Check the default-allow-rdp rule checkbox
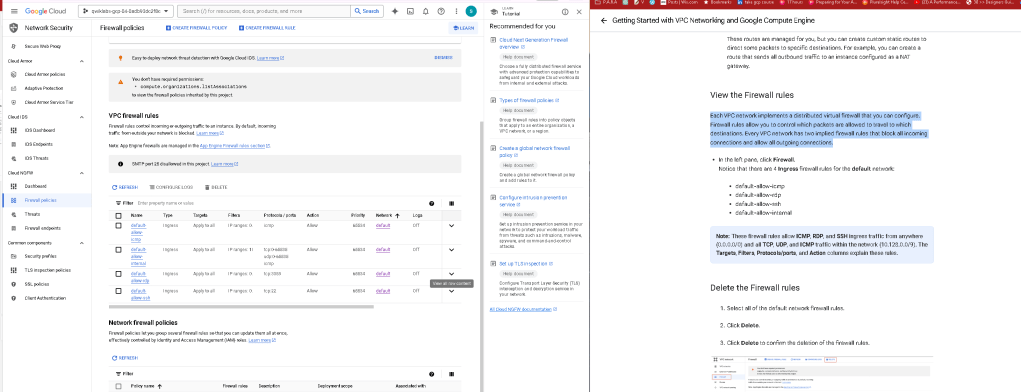 pyautogui.click(x=119, y=273)
